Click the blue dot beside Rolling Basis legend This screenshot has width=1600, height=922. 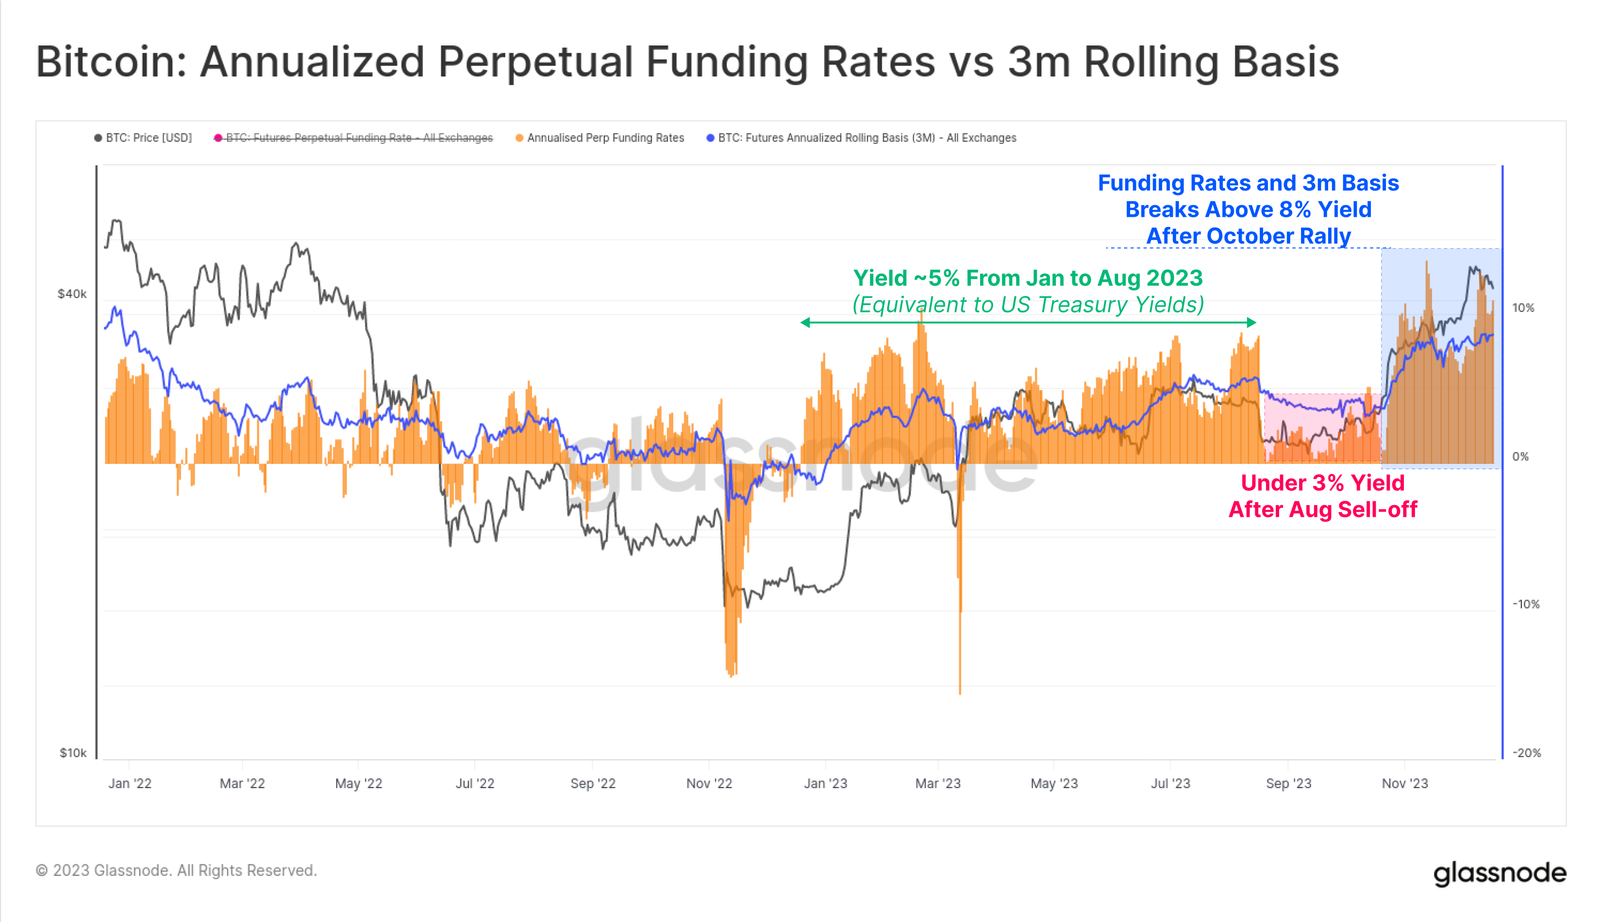tap(710, 138)
